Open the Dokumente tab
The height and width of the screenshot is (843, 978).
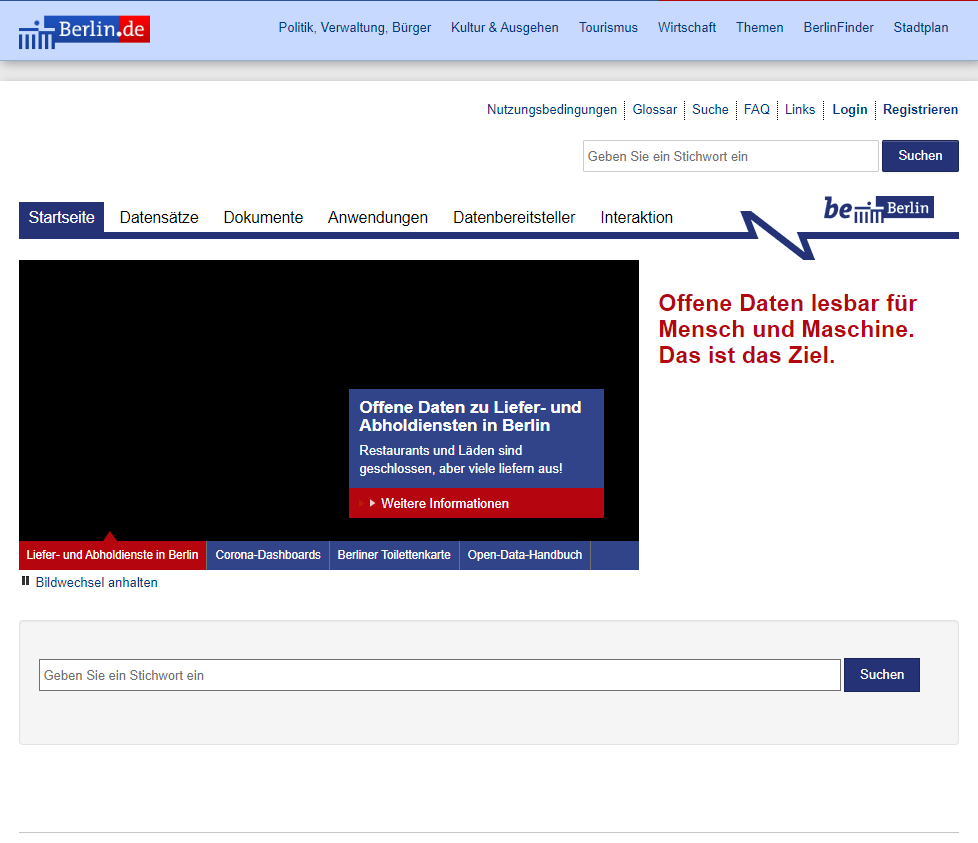click(263, 217)
